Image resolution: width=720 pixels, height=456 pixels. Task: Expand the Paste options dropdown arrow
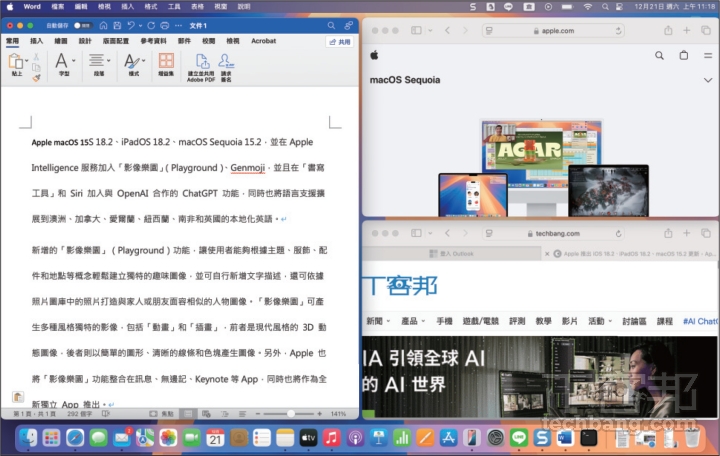tap(27, 60)
